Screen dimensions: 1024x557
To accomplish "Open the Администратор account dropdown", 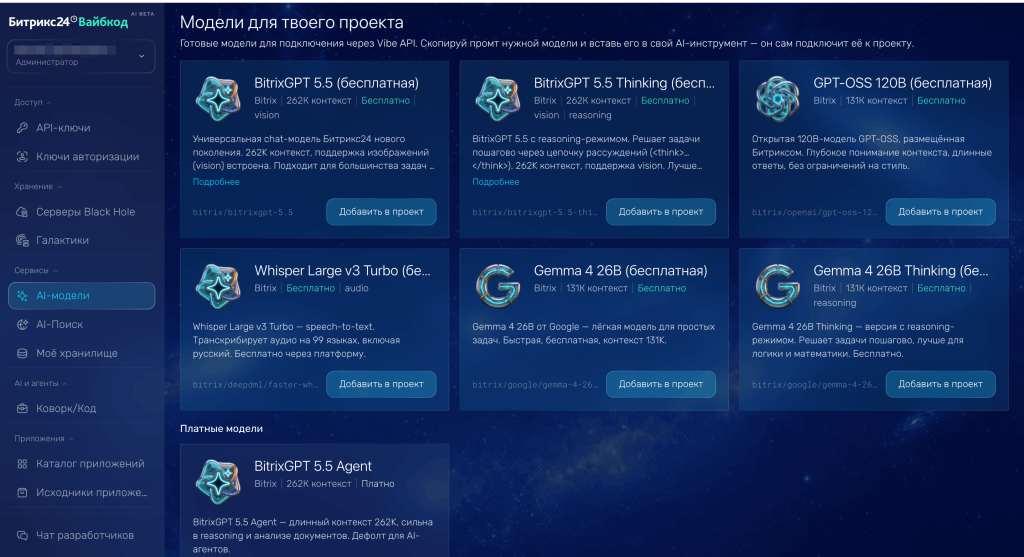I will click(x=81, y=56).
